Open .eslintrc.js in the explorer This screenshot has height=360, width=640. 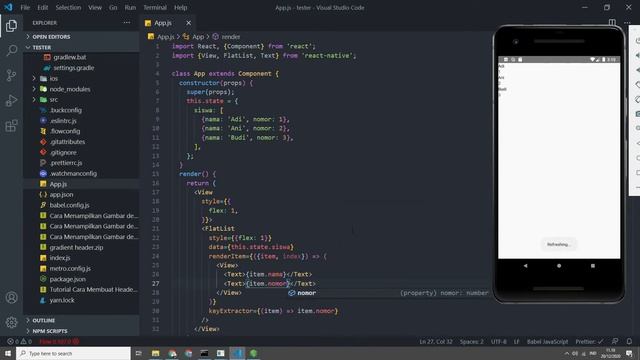[63, 121]
